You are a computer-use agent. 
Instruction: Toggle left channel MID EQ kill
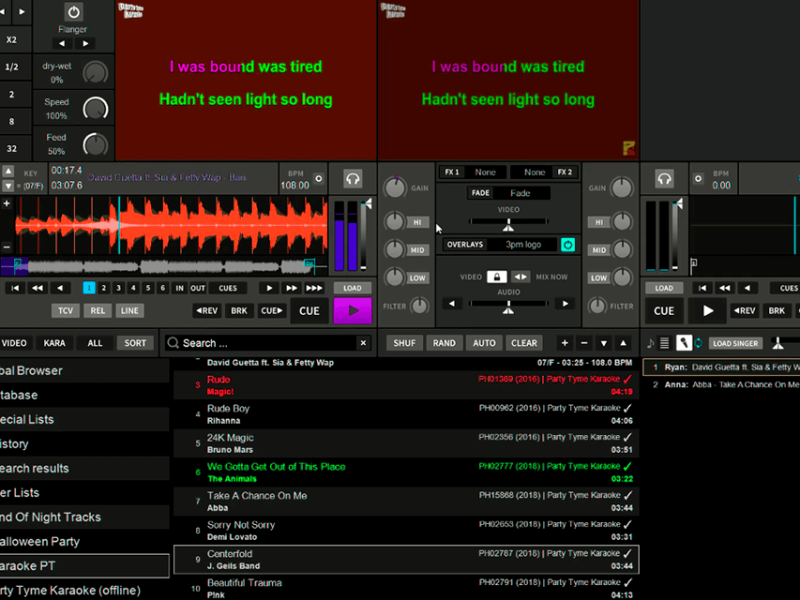(417, 250)
